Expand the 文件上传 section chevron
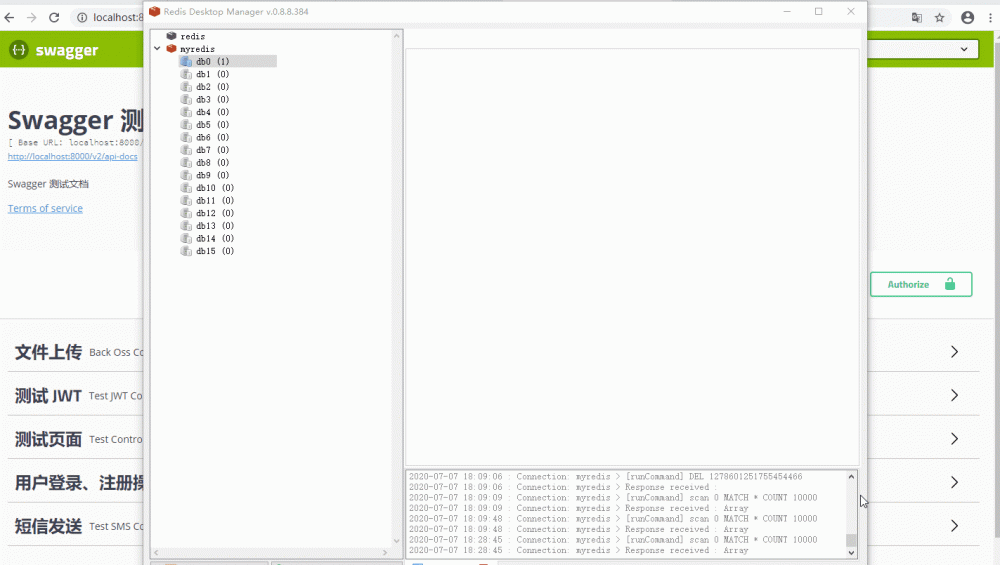 tap(954, 352)
